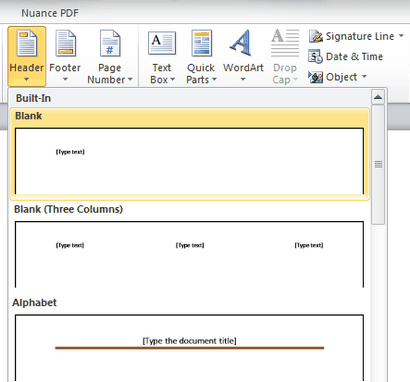The height and width of the screenshot is (382, 410).
Task: Insert a Text Box via its icon
Action: [162, 43]
